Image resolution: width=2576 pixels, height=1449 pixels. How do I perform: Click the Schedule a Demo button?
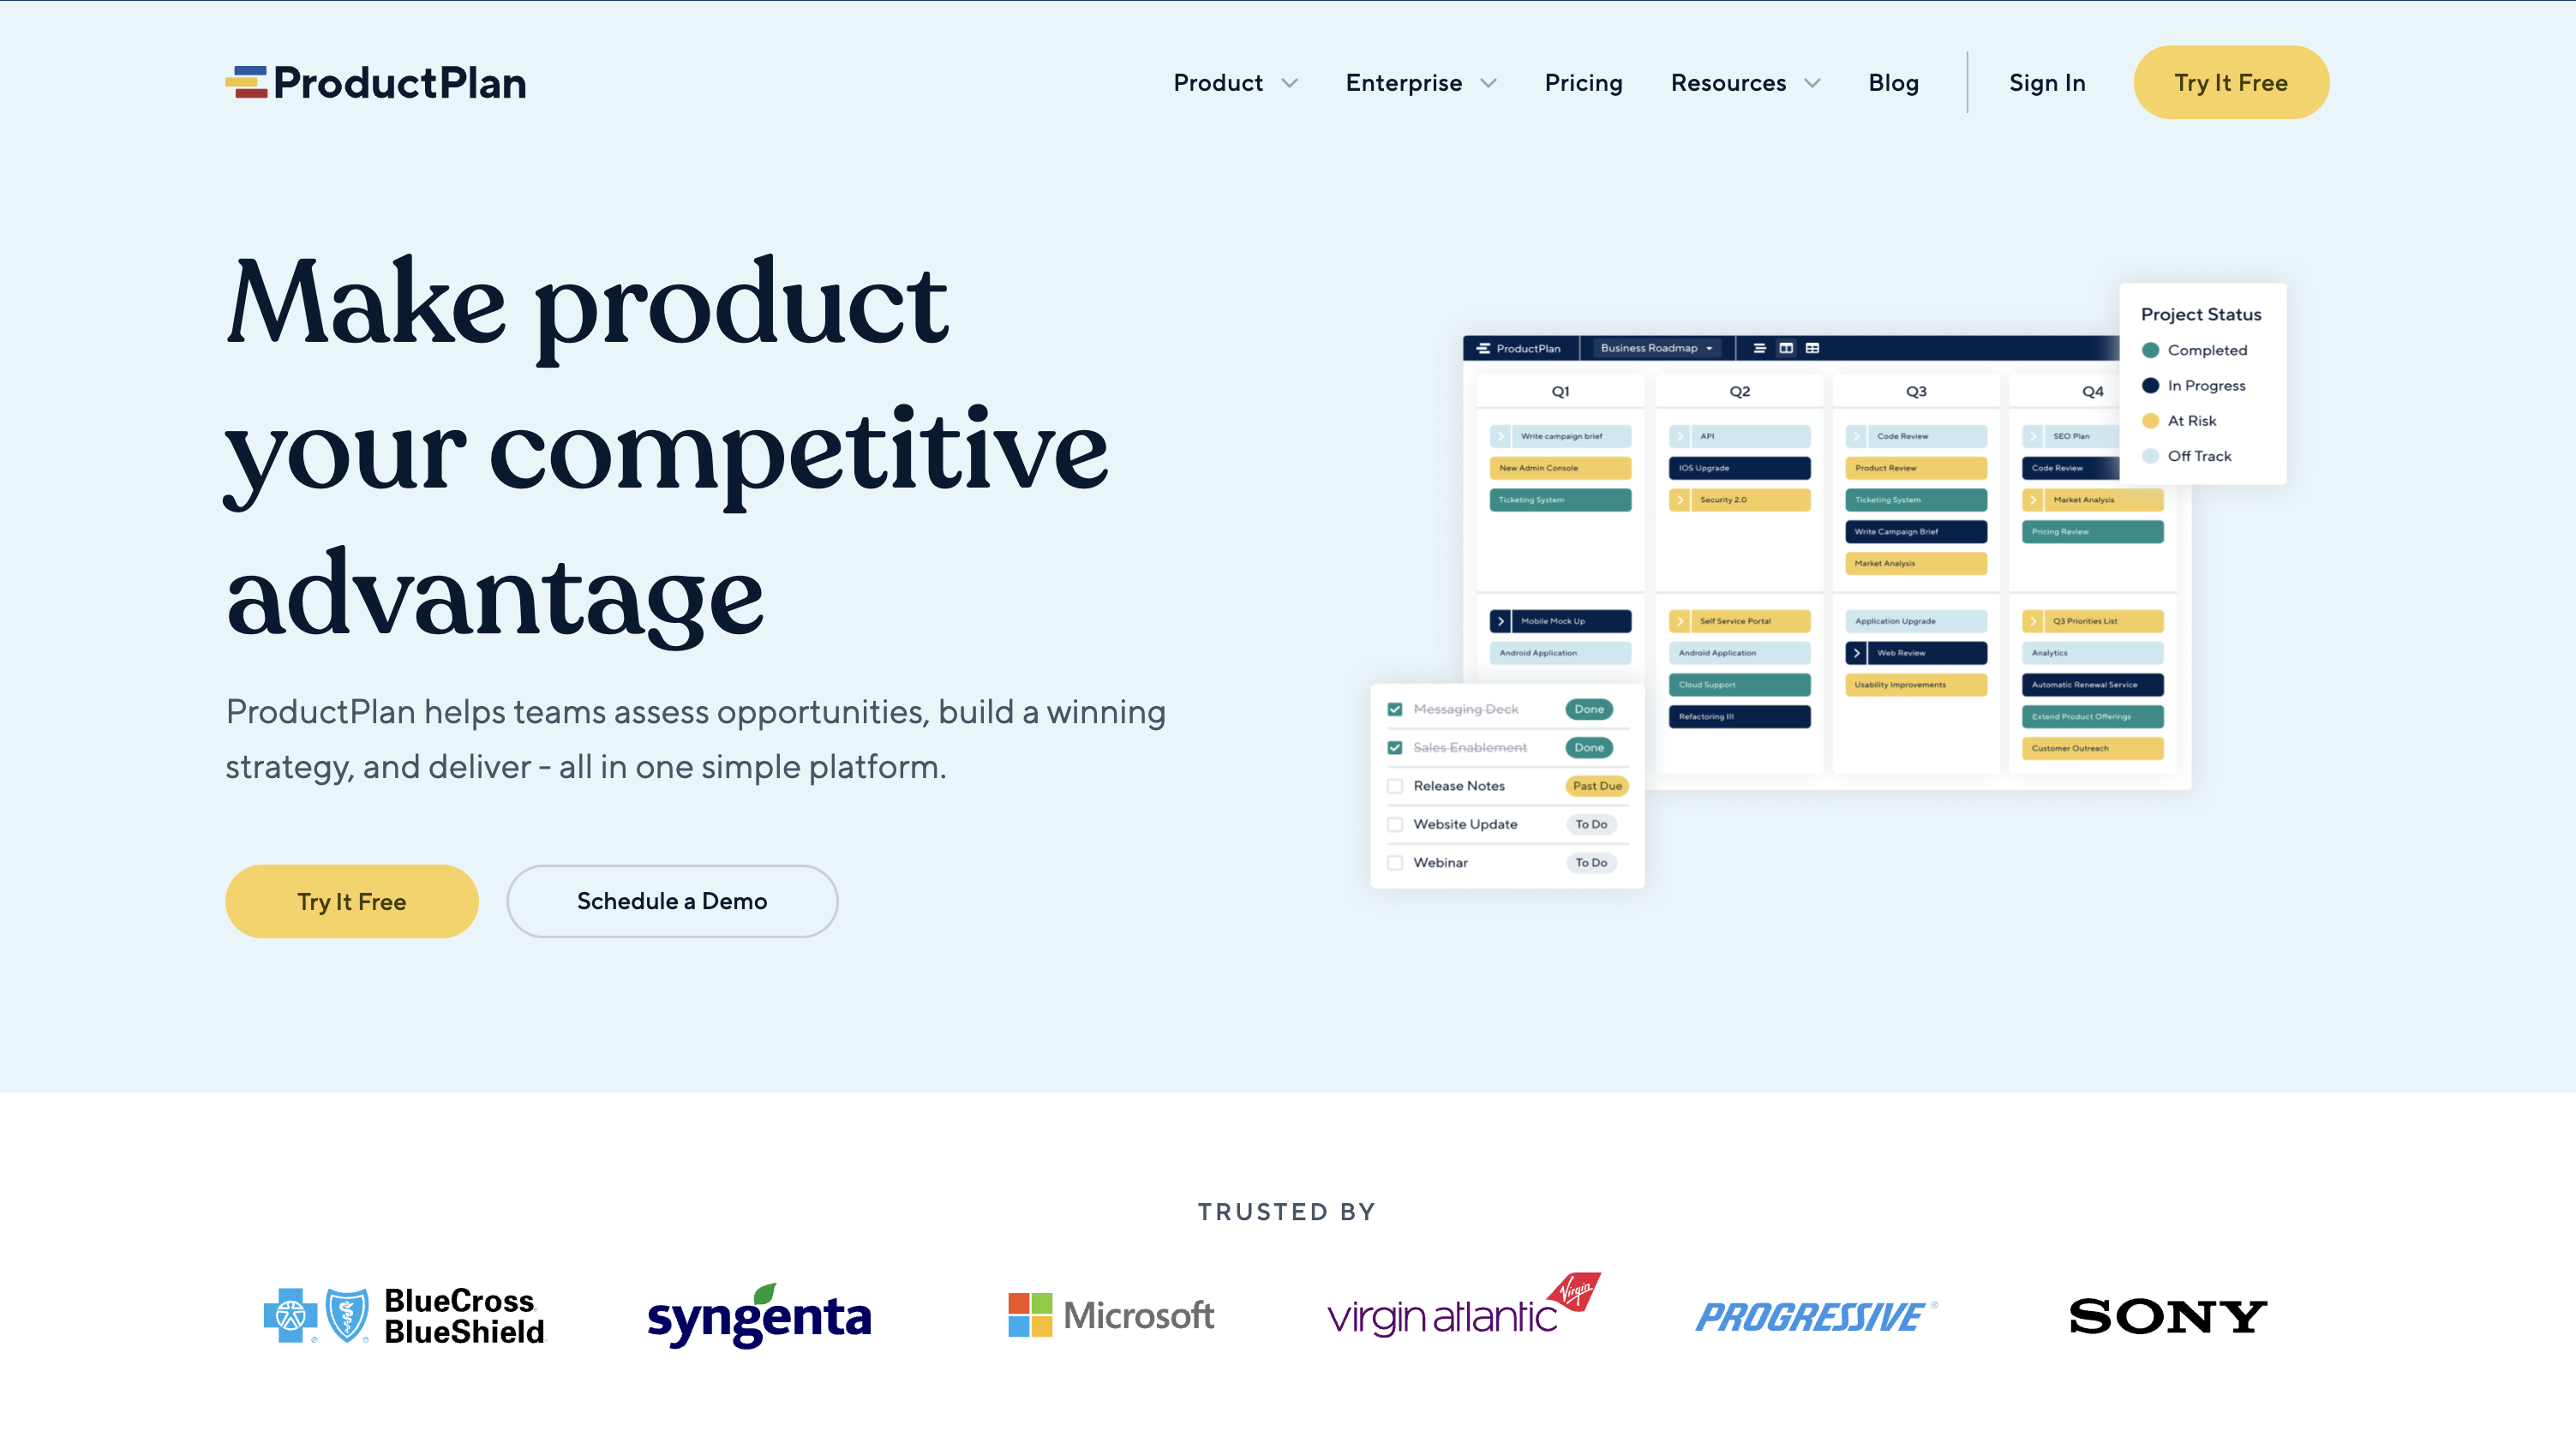pyautogui.click(x=673, y=901)
